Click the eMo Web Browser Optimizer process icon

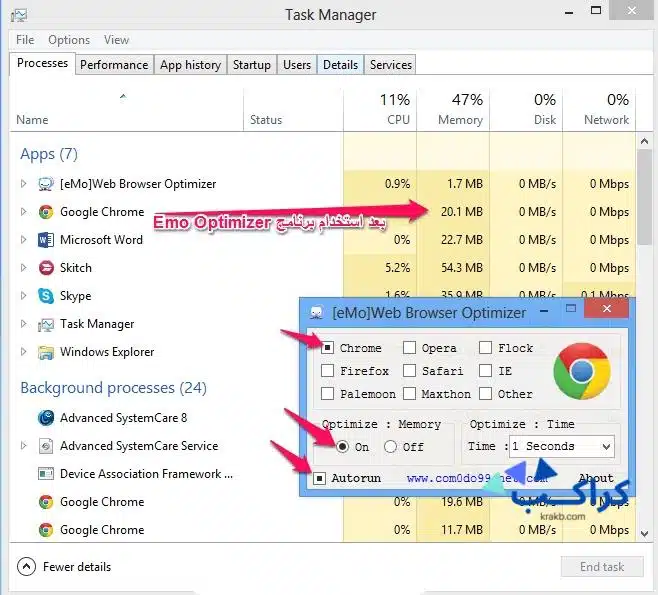click(46, 184)
